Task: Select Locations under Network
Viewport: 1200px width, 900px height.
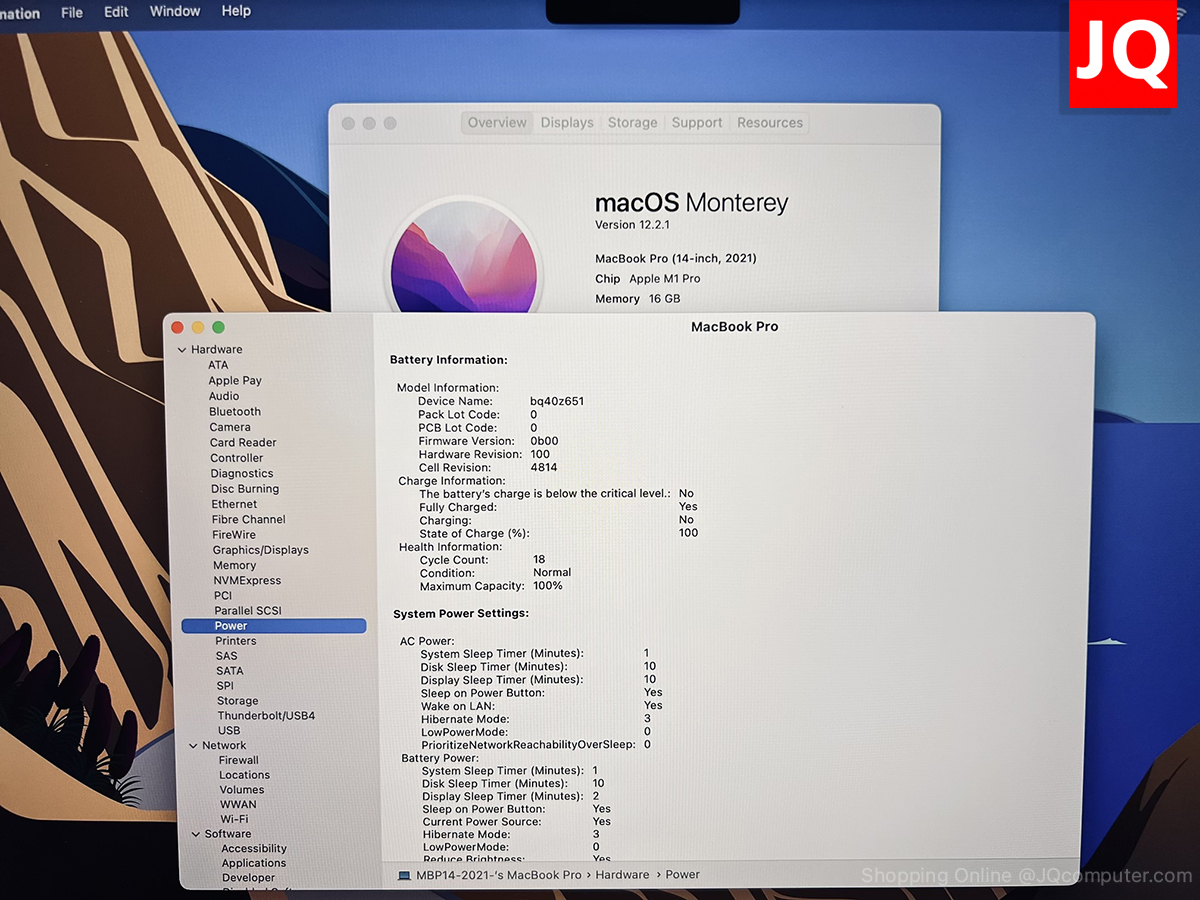Action: [x=245, y=775]
